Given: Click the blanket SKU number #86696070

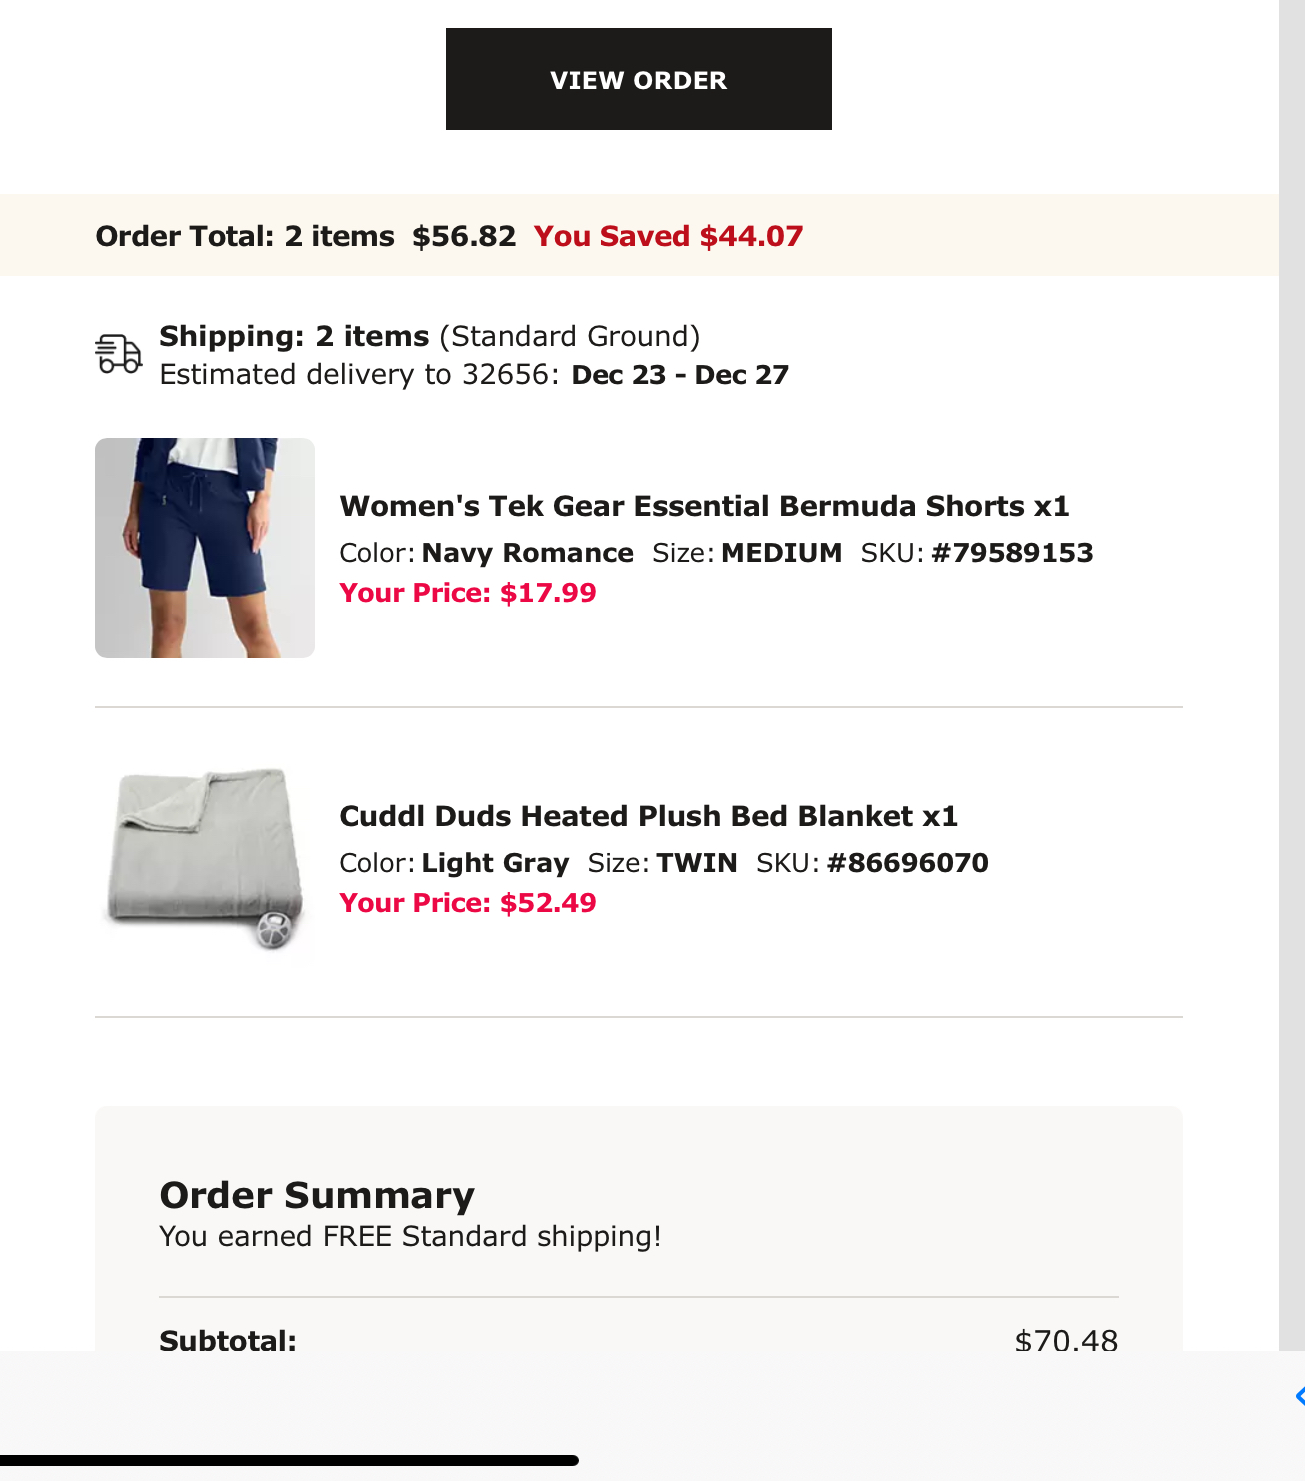Looking at the screenshot, I should (907, 863).
